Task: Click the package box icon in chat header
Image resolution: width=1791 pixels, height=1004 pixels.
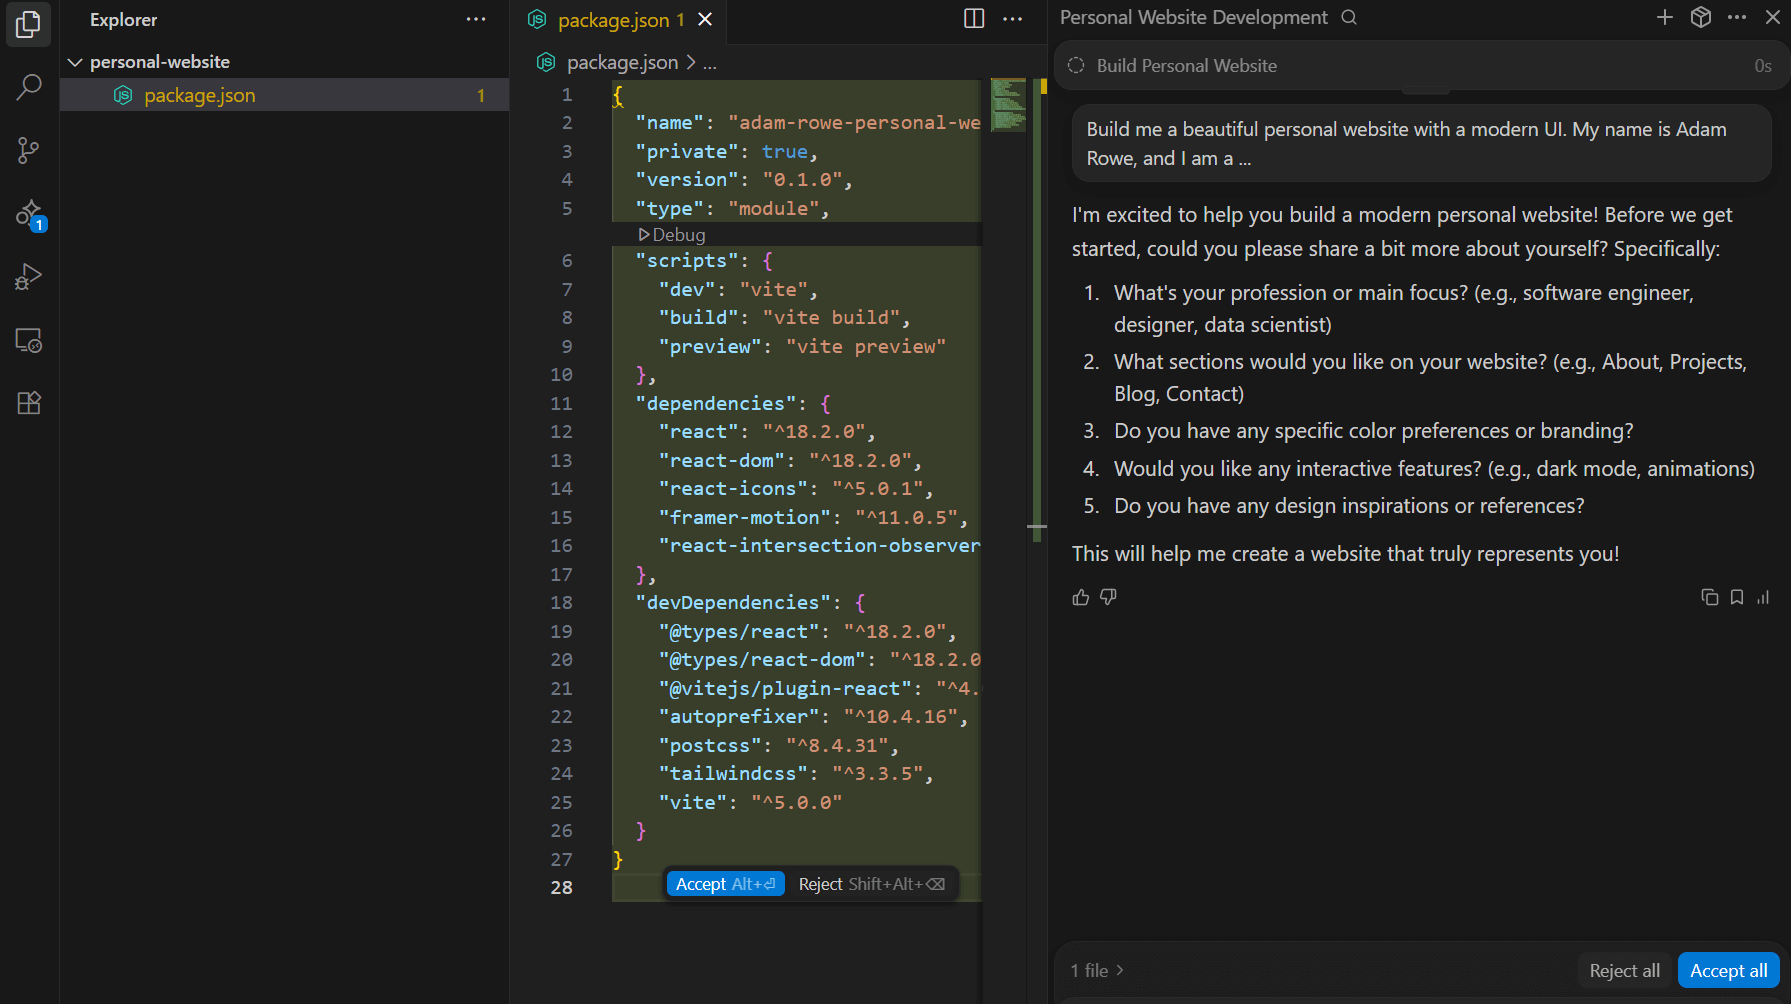Action: point(1700,17)
